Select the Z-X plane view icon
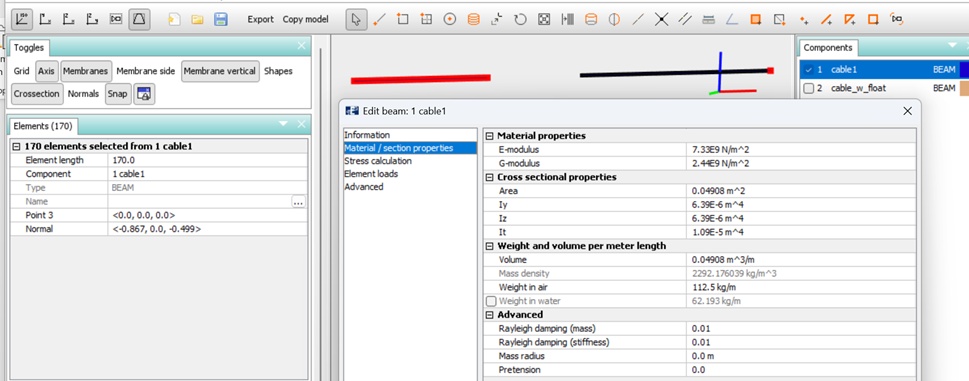969x381 pixels. [69, 20]
